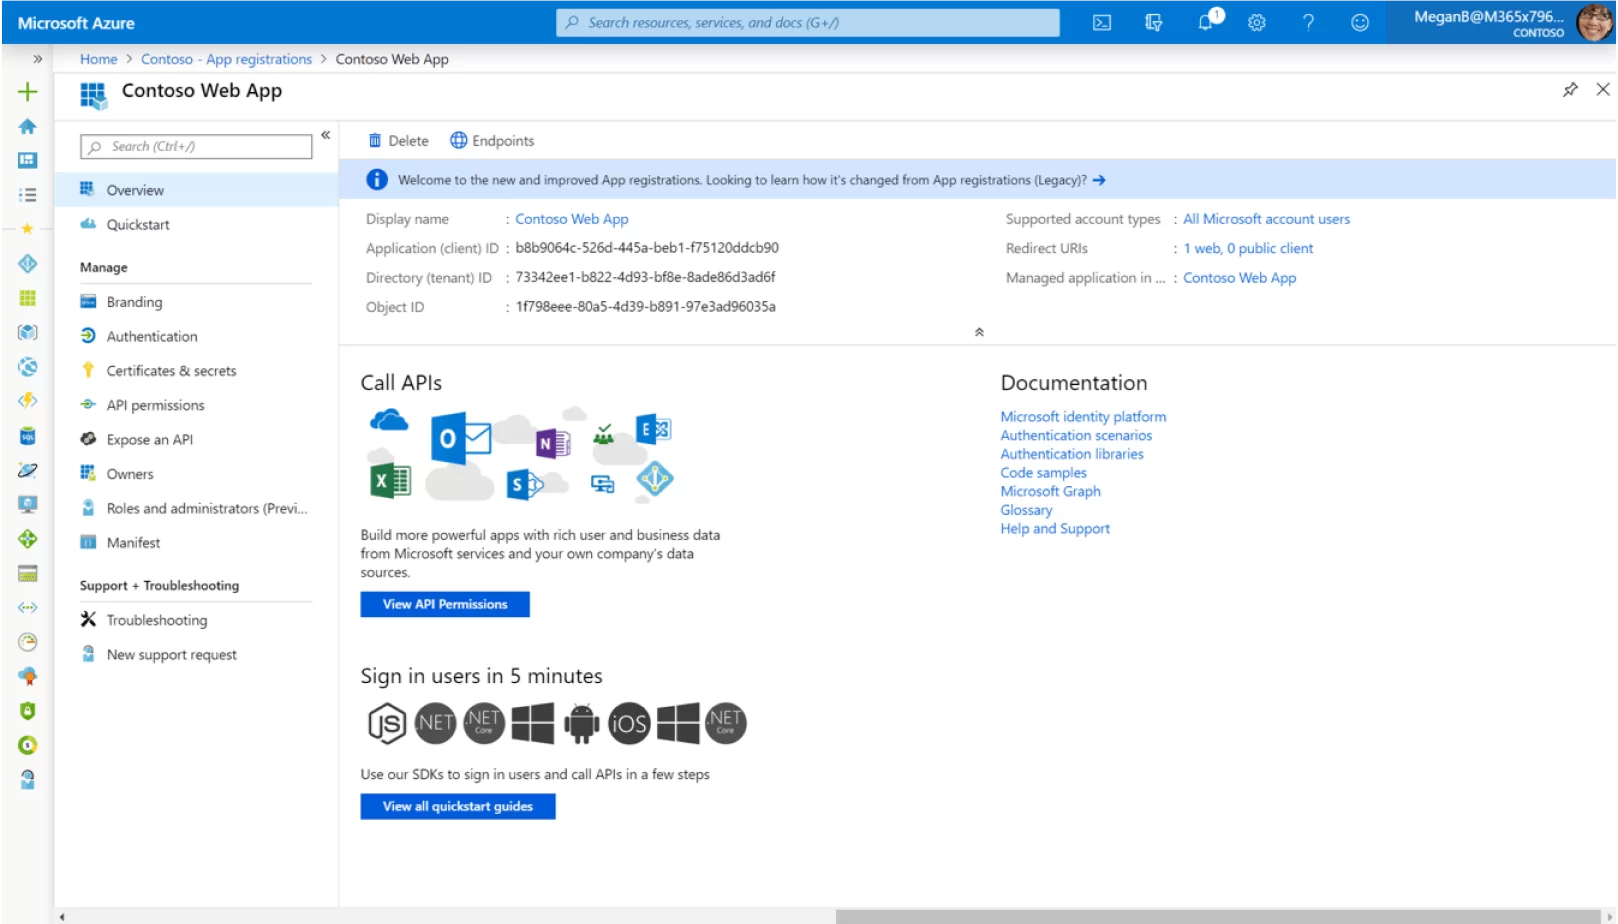Screen dimensions: 1618x924
Task: Select Certificates & secrets in menu
Action: [x=171, y=371]
